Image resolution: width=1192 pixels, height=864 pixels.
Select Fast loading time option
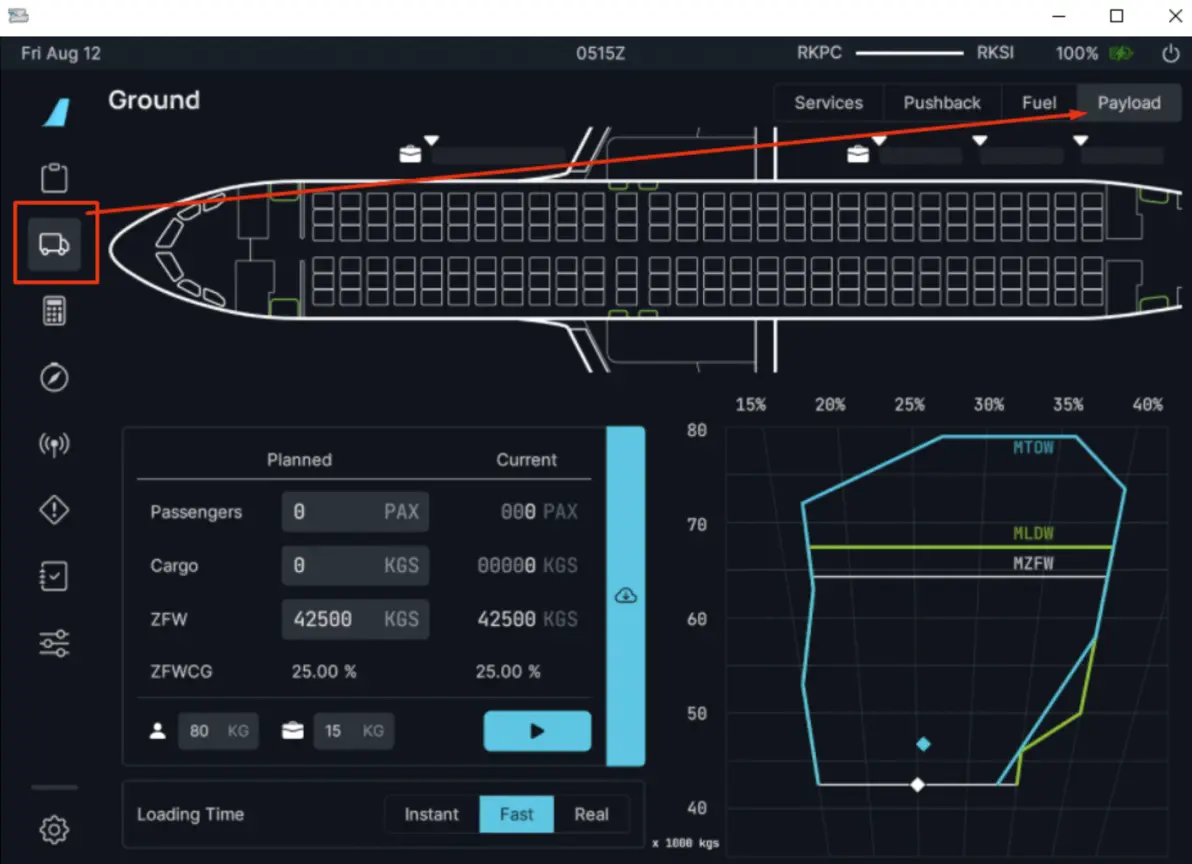[x=516, y=814]
